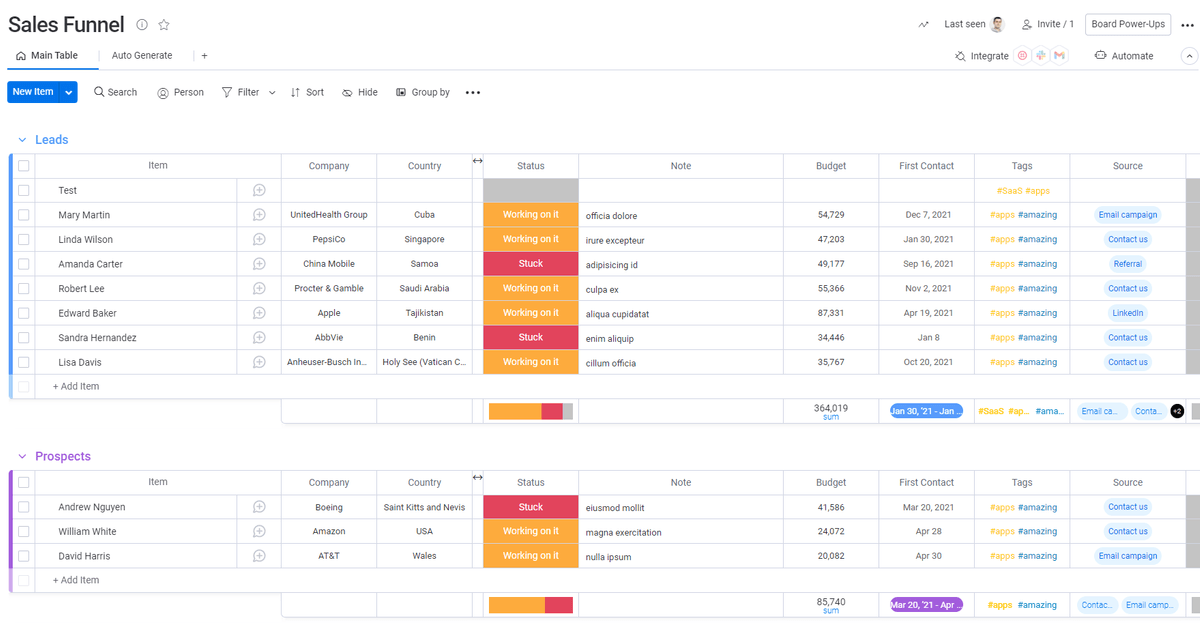Screen dimensions: 1200x627
Task: Hide columns with the Hide tool
Action: tap(359, 92)
